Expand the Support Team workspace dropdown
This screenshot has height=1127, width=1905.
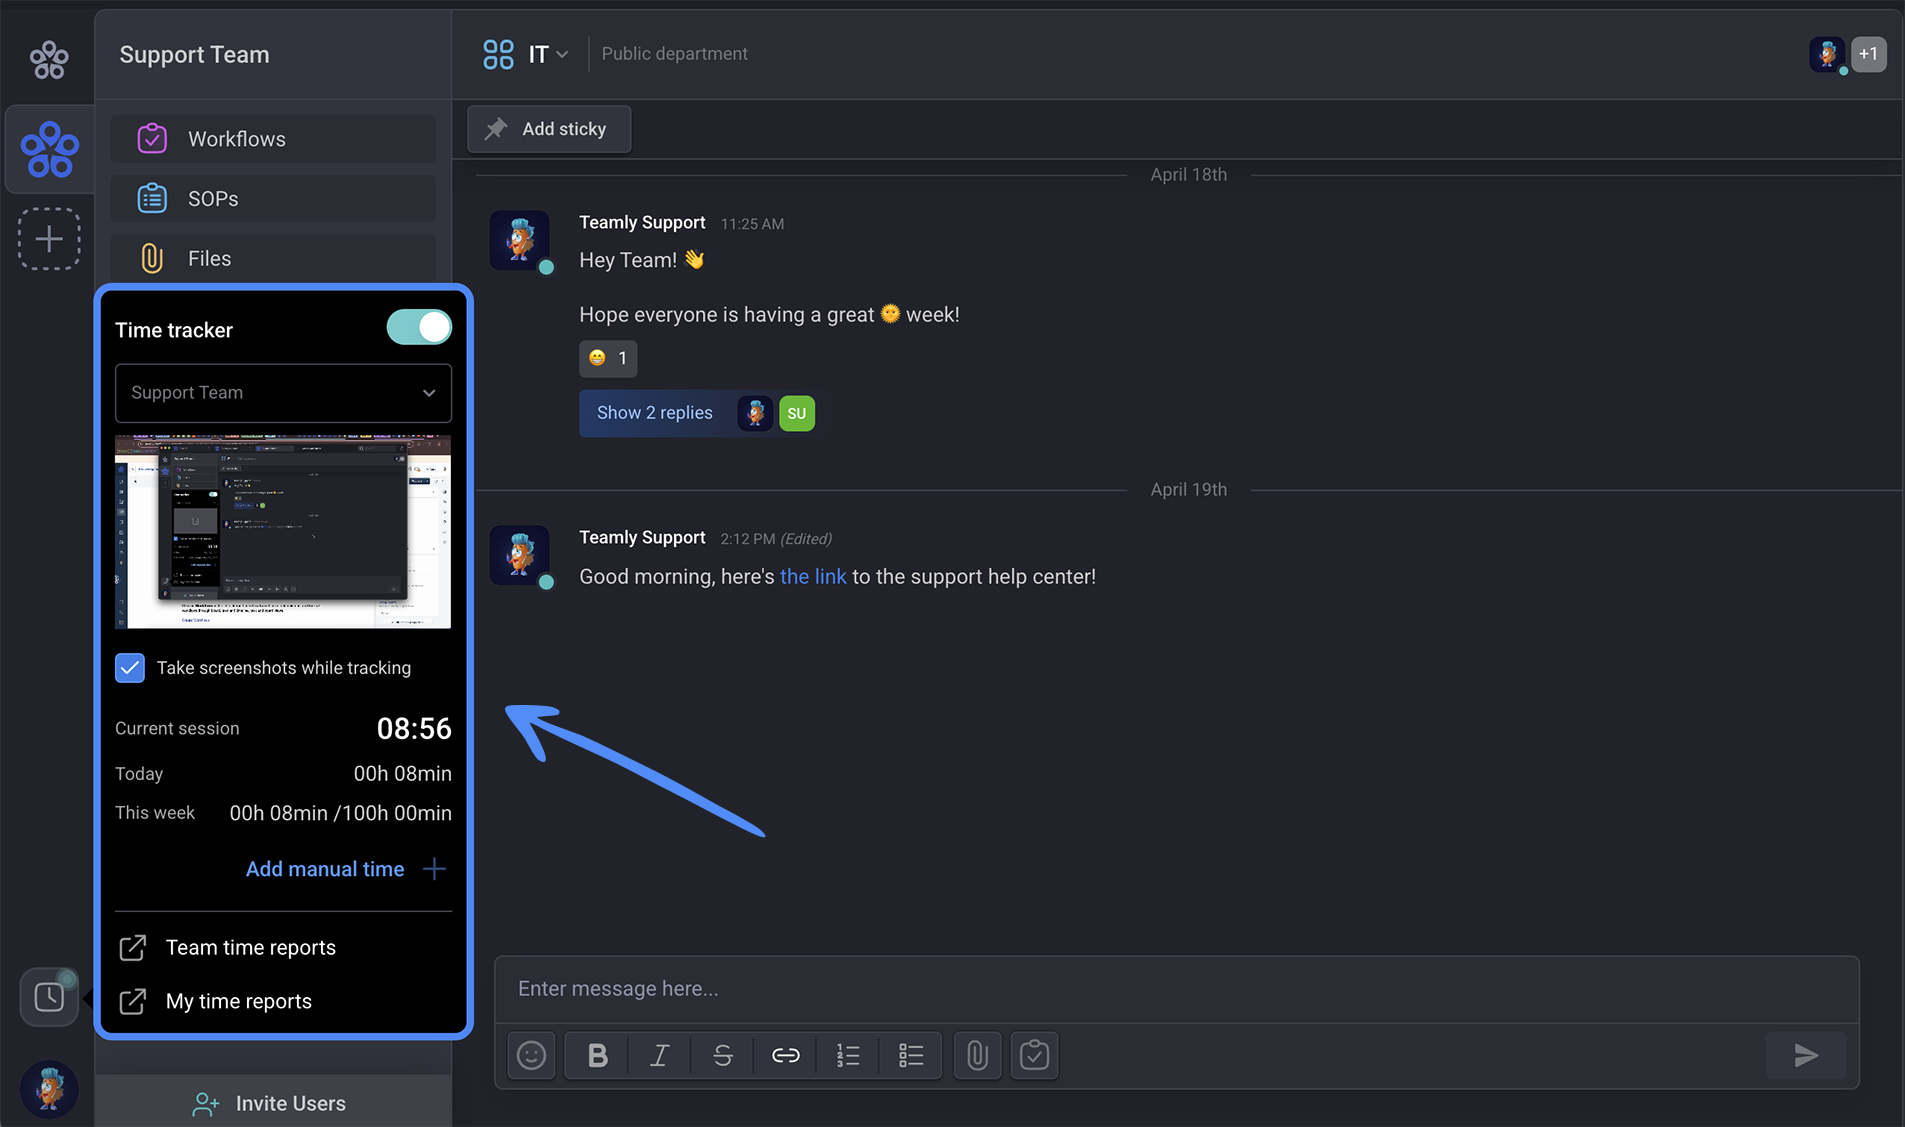click(283, 393)
